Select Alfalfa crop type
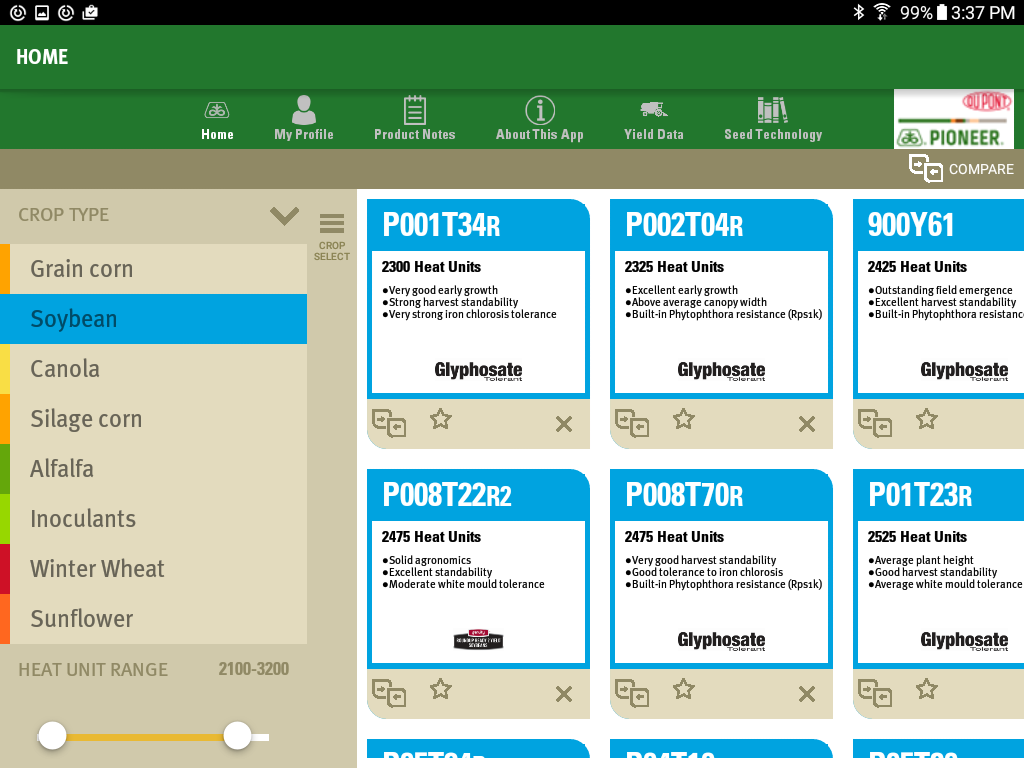1024x768 pixels. pyautogui.click(x=153, y=469)
